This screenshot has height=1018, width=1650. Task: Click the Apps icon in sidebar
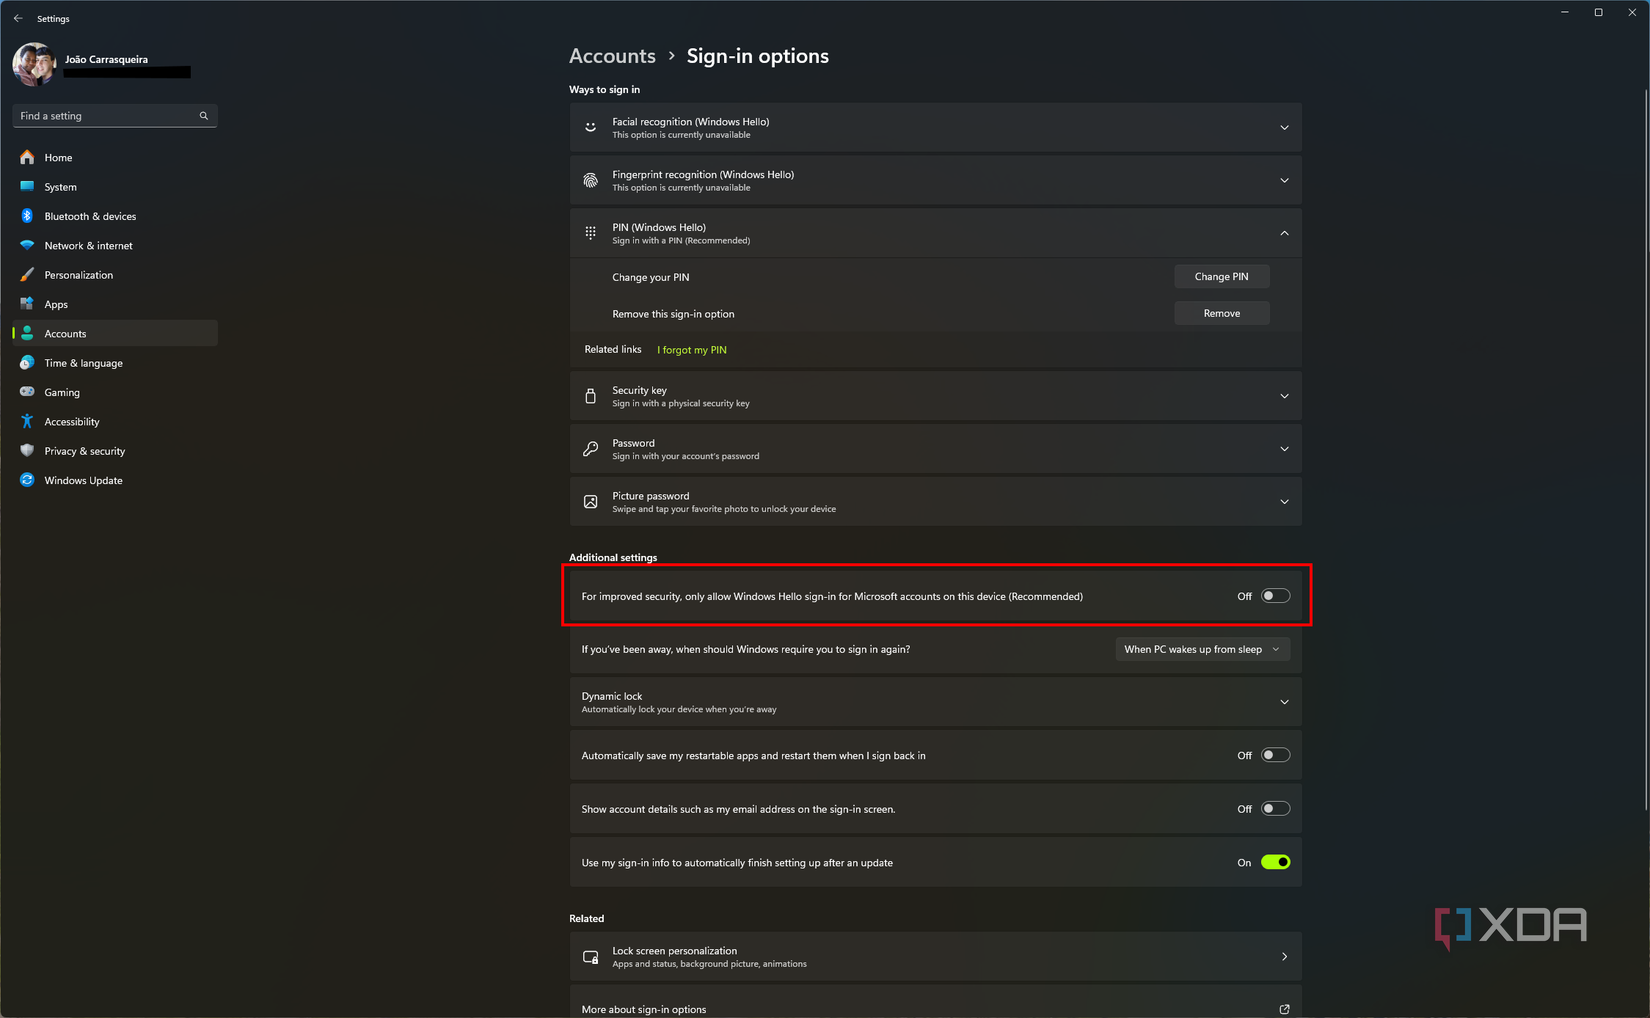click(27, 304)
